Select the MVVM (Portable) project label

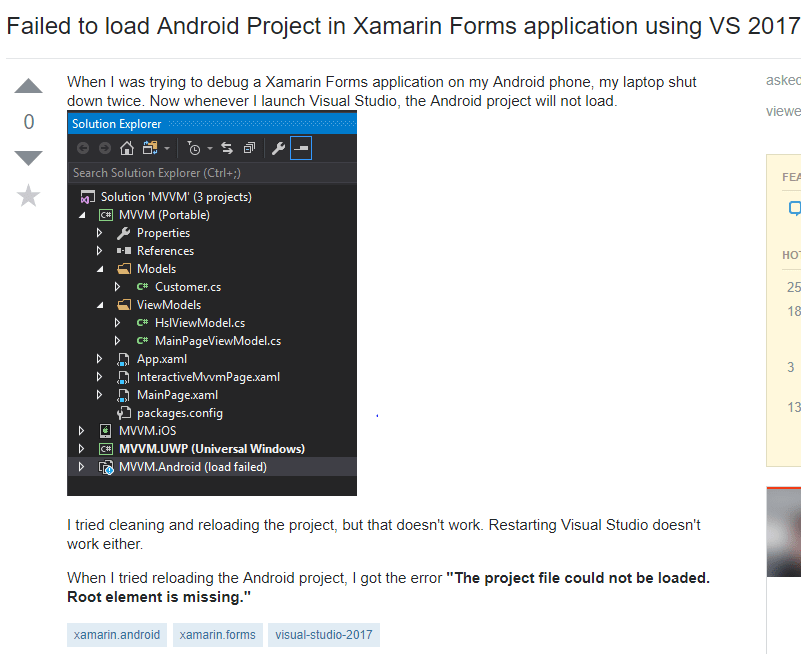tap(164, 215)
